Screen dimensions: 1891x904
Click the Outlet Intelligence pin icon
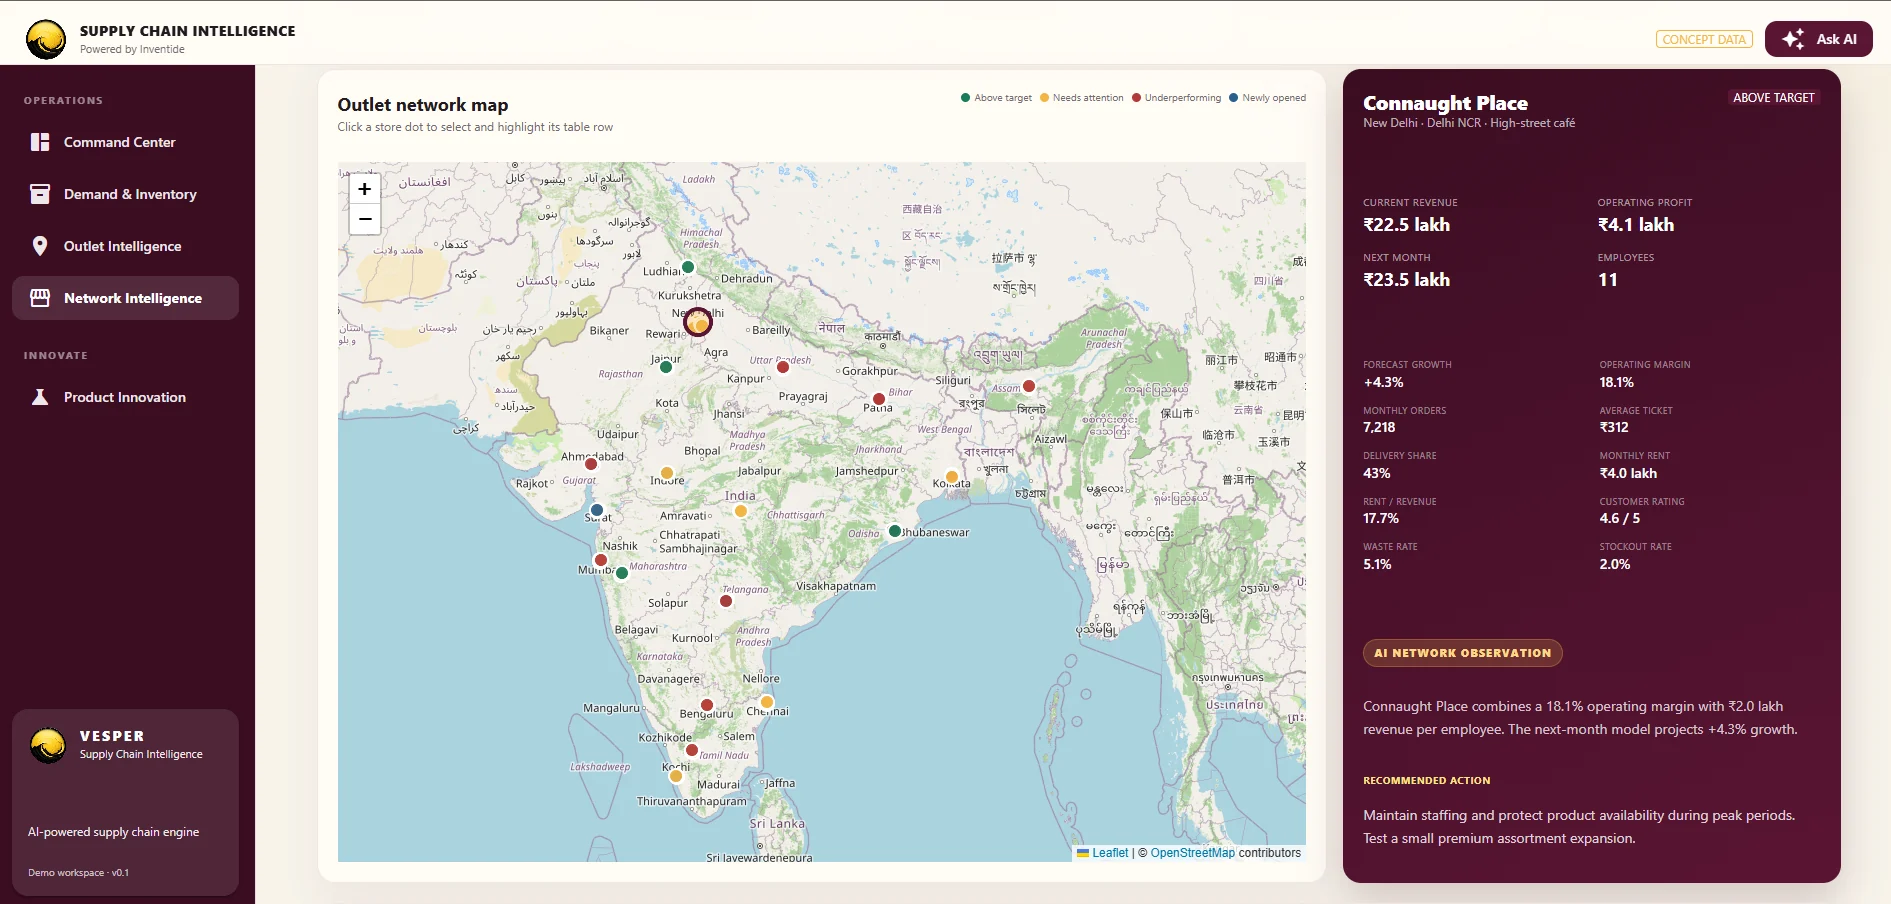(x=40, y=246)
